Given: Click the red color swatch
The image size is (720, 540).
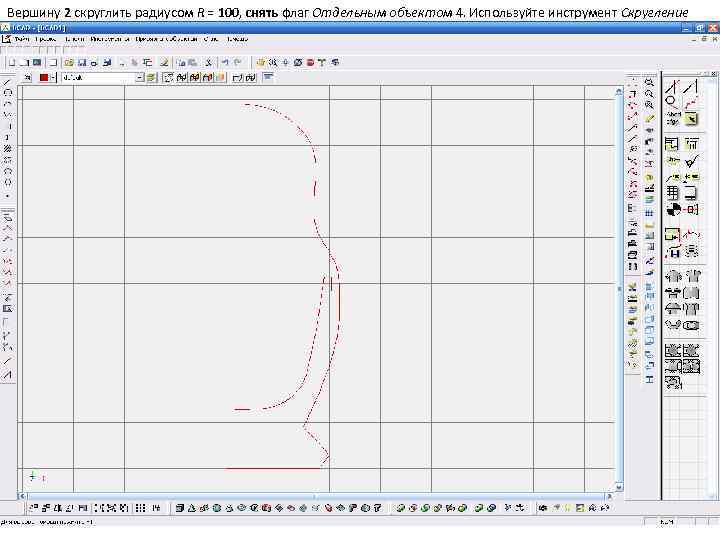Looking at the screenshot, I should pos(44,78).
